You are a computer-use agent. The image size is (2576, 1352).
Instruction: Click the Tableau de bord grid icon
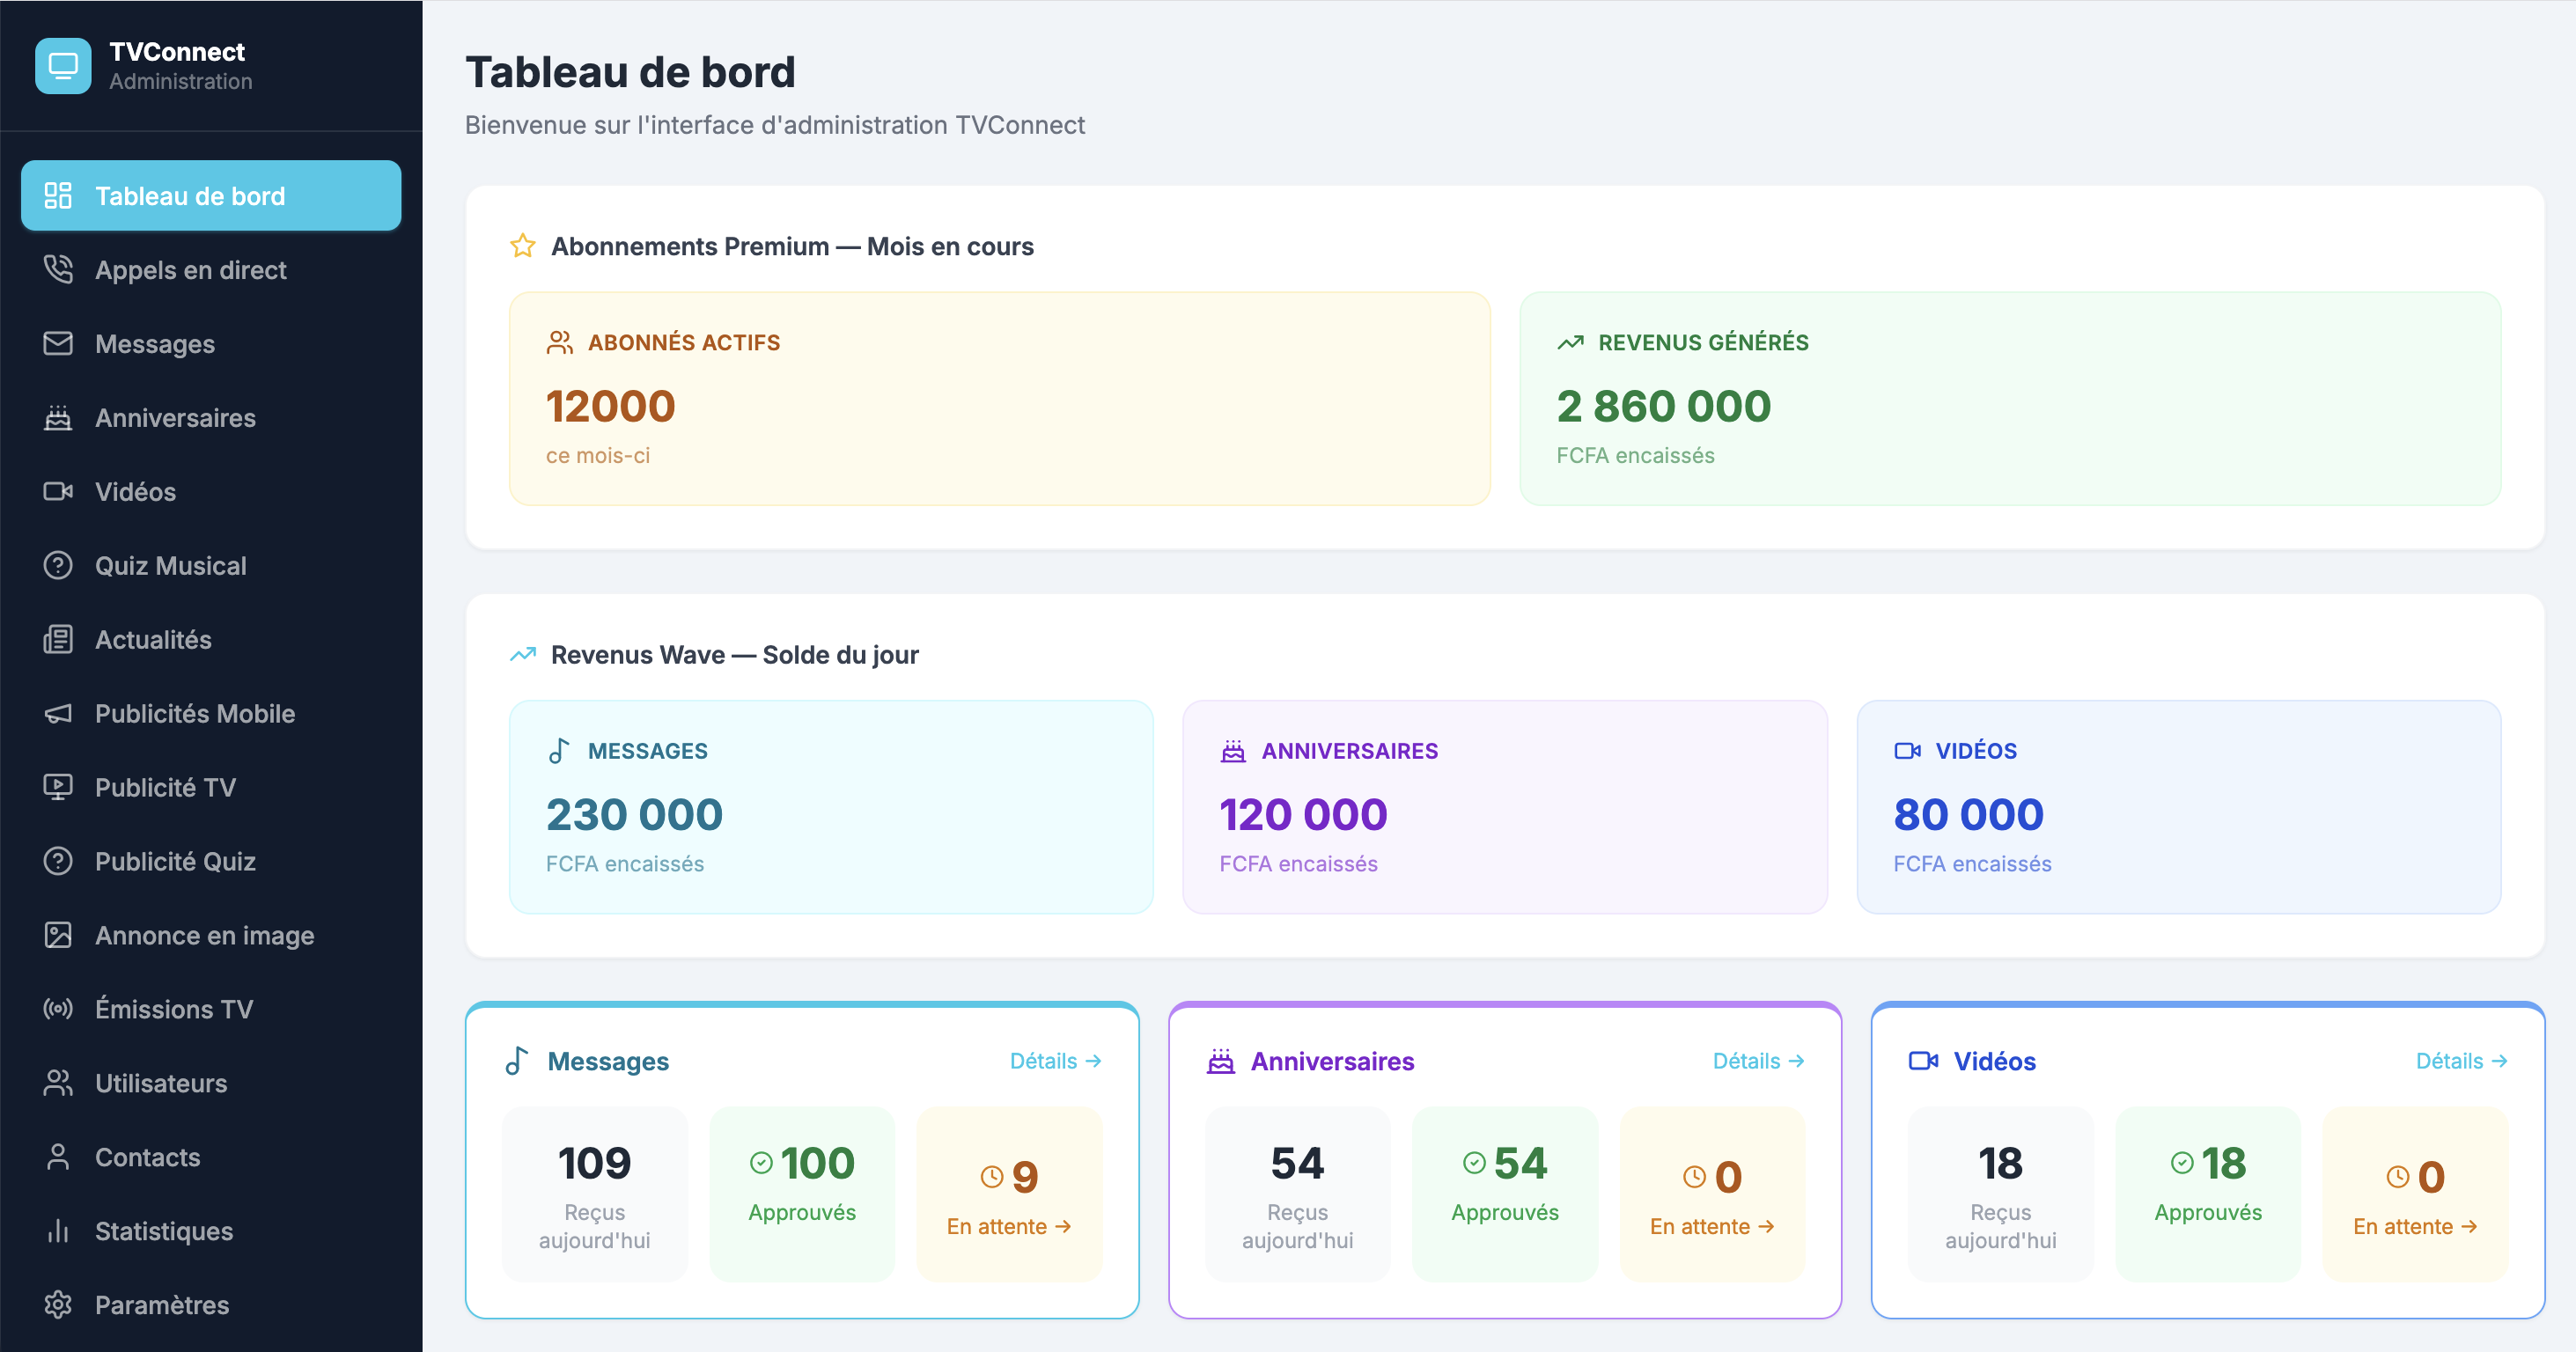pyautogui.click(x=58, y=196)
